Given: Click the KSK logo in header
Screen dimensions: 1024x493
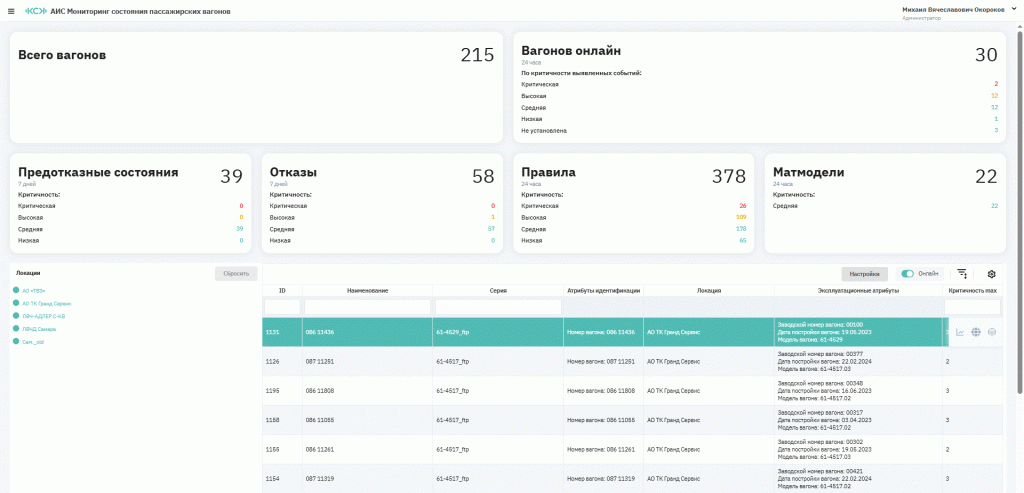Looking at the screenshot, I should 36,11.
